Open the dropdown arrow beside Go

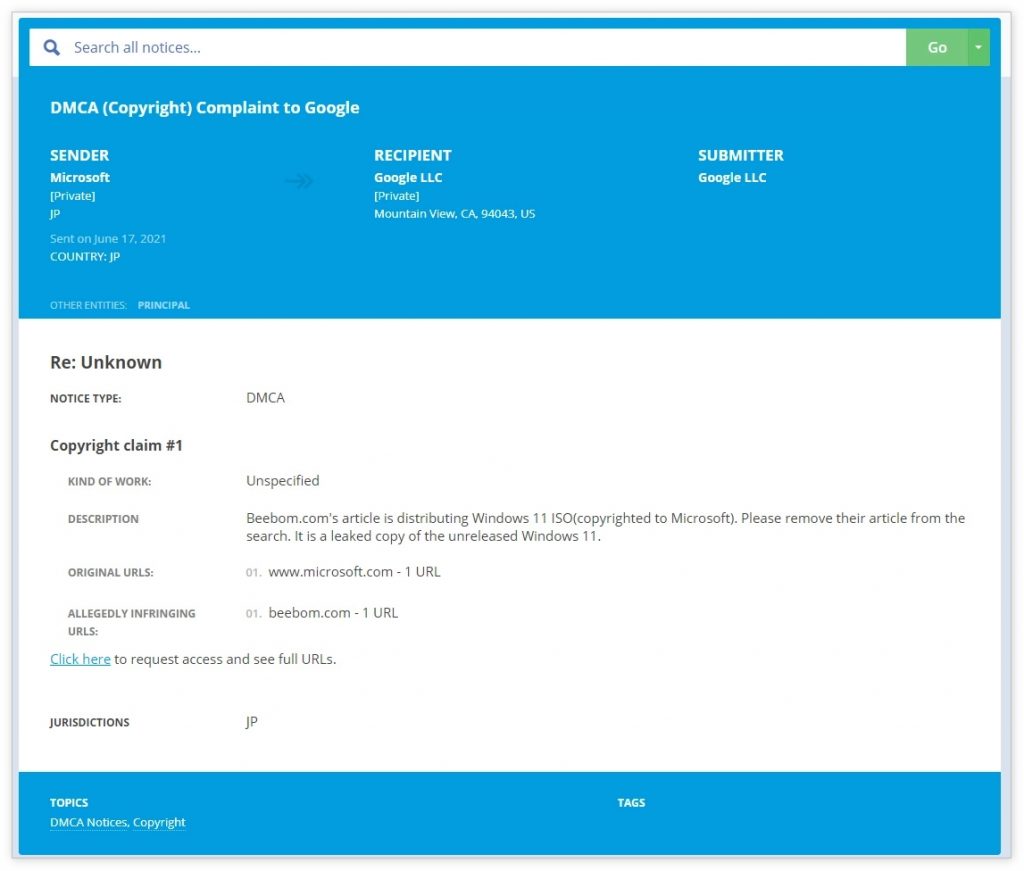tap(978, 47)
